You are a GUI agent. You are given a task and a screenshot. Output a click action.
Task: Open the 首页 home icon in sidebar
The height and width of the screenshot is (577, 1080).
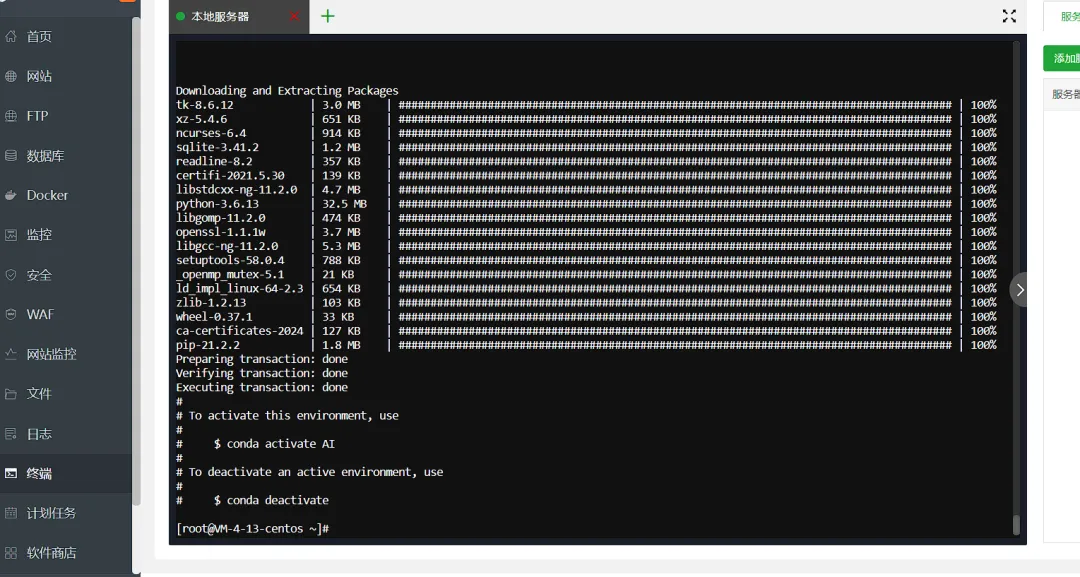11,36
